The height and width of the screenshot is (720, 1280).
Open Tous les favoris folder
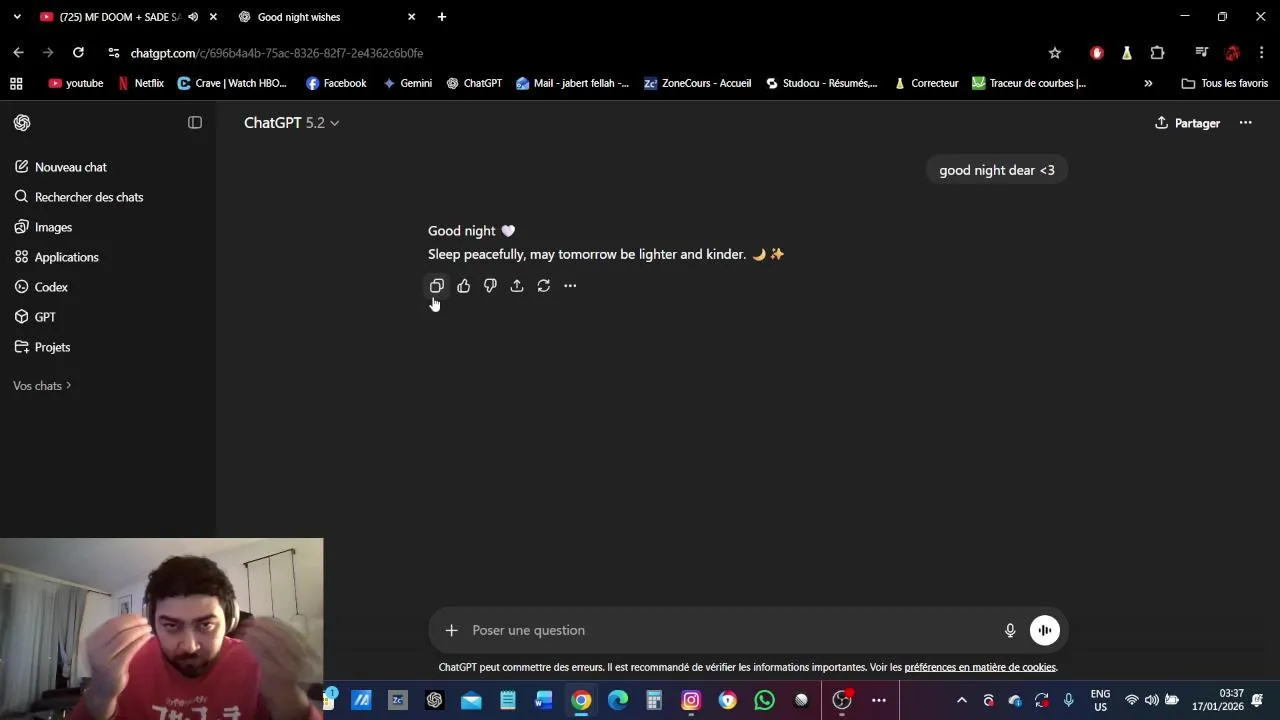pyautogui.click(x=1225, y=83)
